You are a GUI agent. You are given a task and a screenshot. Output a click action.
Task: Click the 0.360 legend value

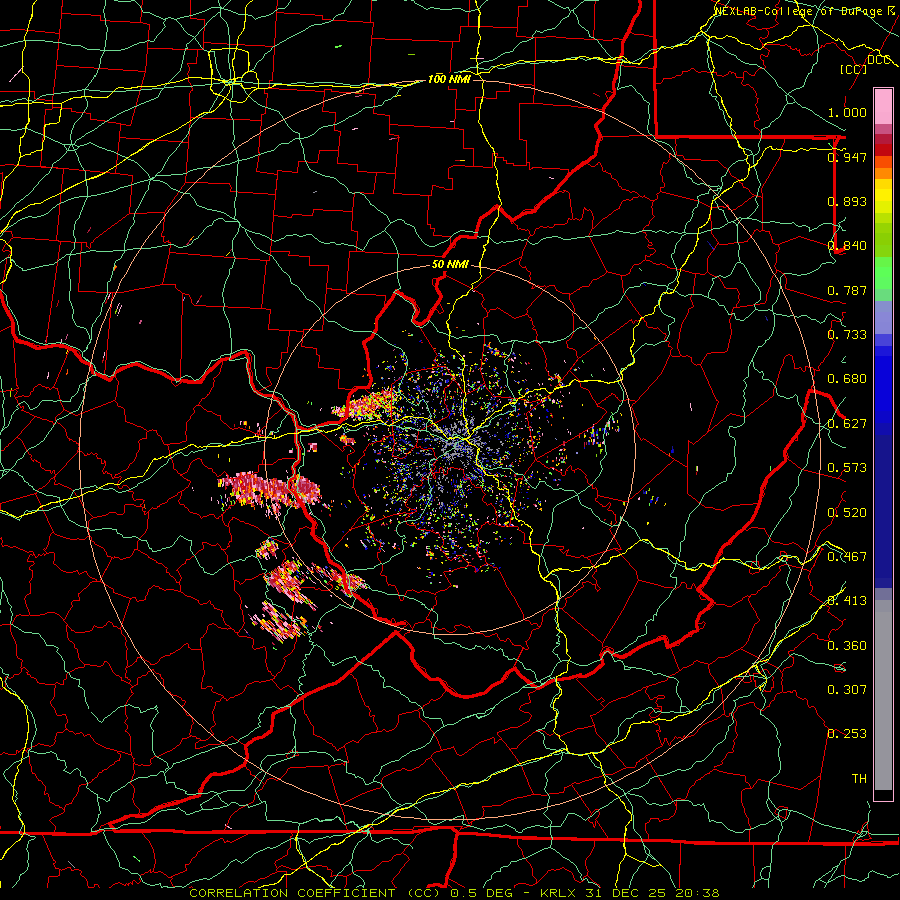click(847, 646)
